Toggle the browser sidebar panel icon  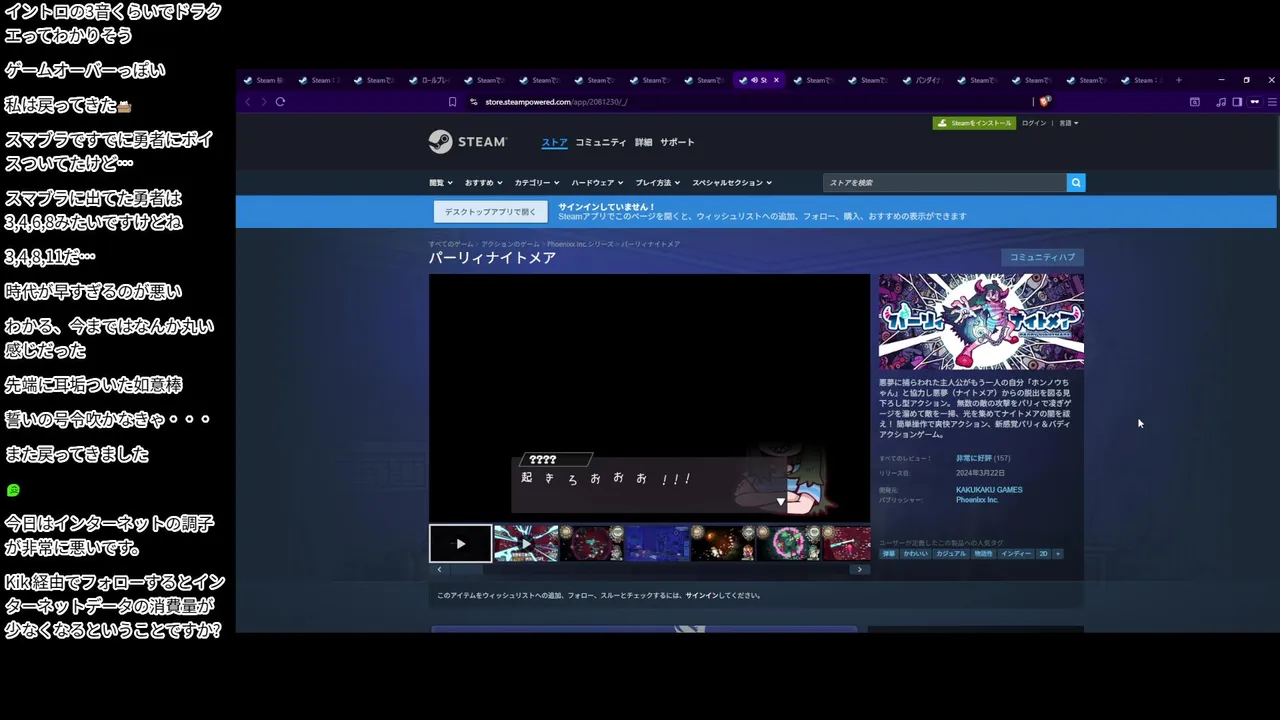[1237, 102]
